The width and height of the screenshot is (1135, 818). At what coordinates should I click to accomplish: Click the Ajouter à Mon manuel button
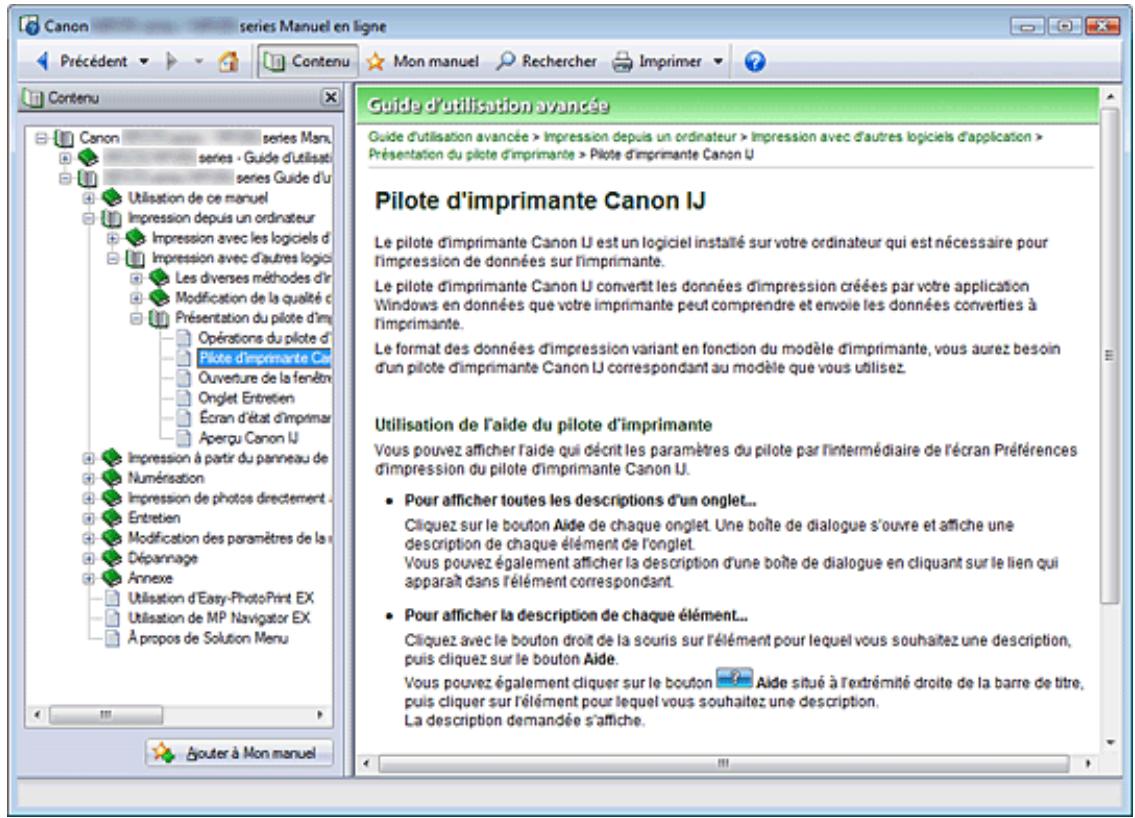(240, 753)
